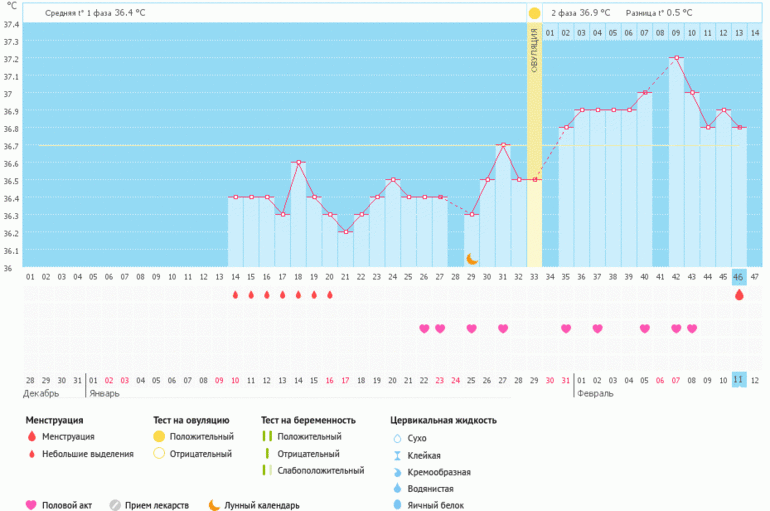Select the heart icon on cycle day 35
770x511 pixels.
566,328
